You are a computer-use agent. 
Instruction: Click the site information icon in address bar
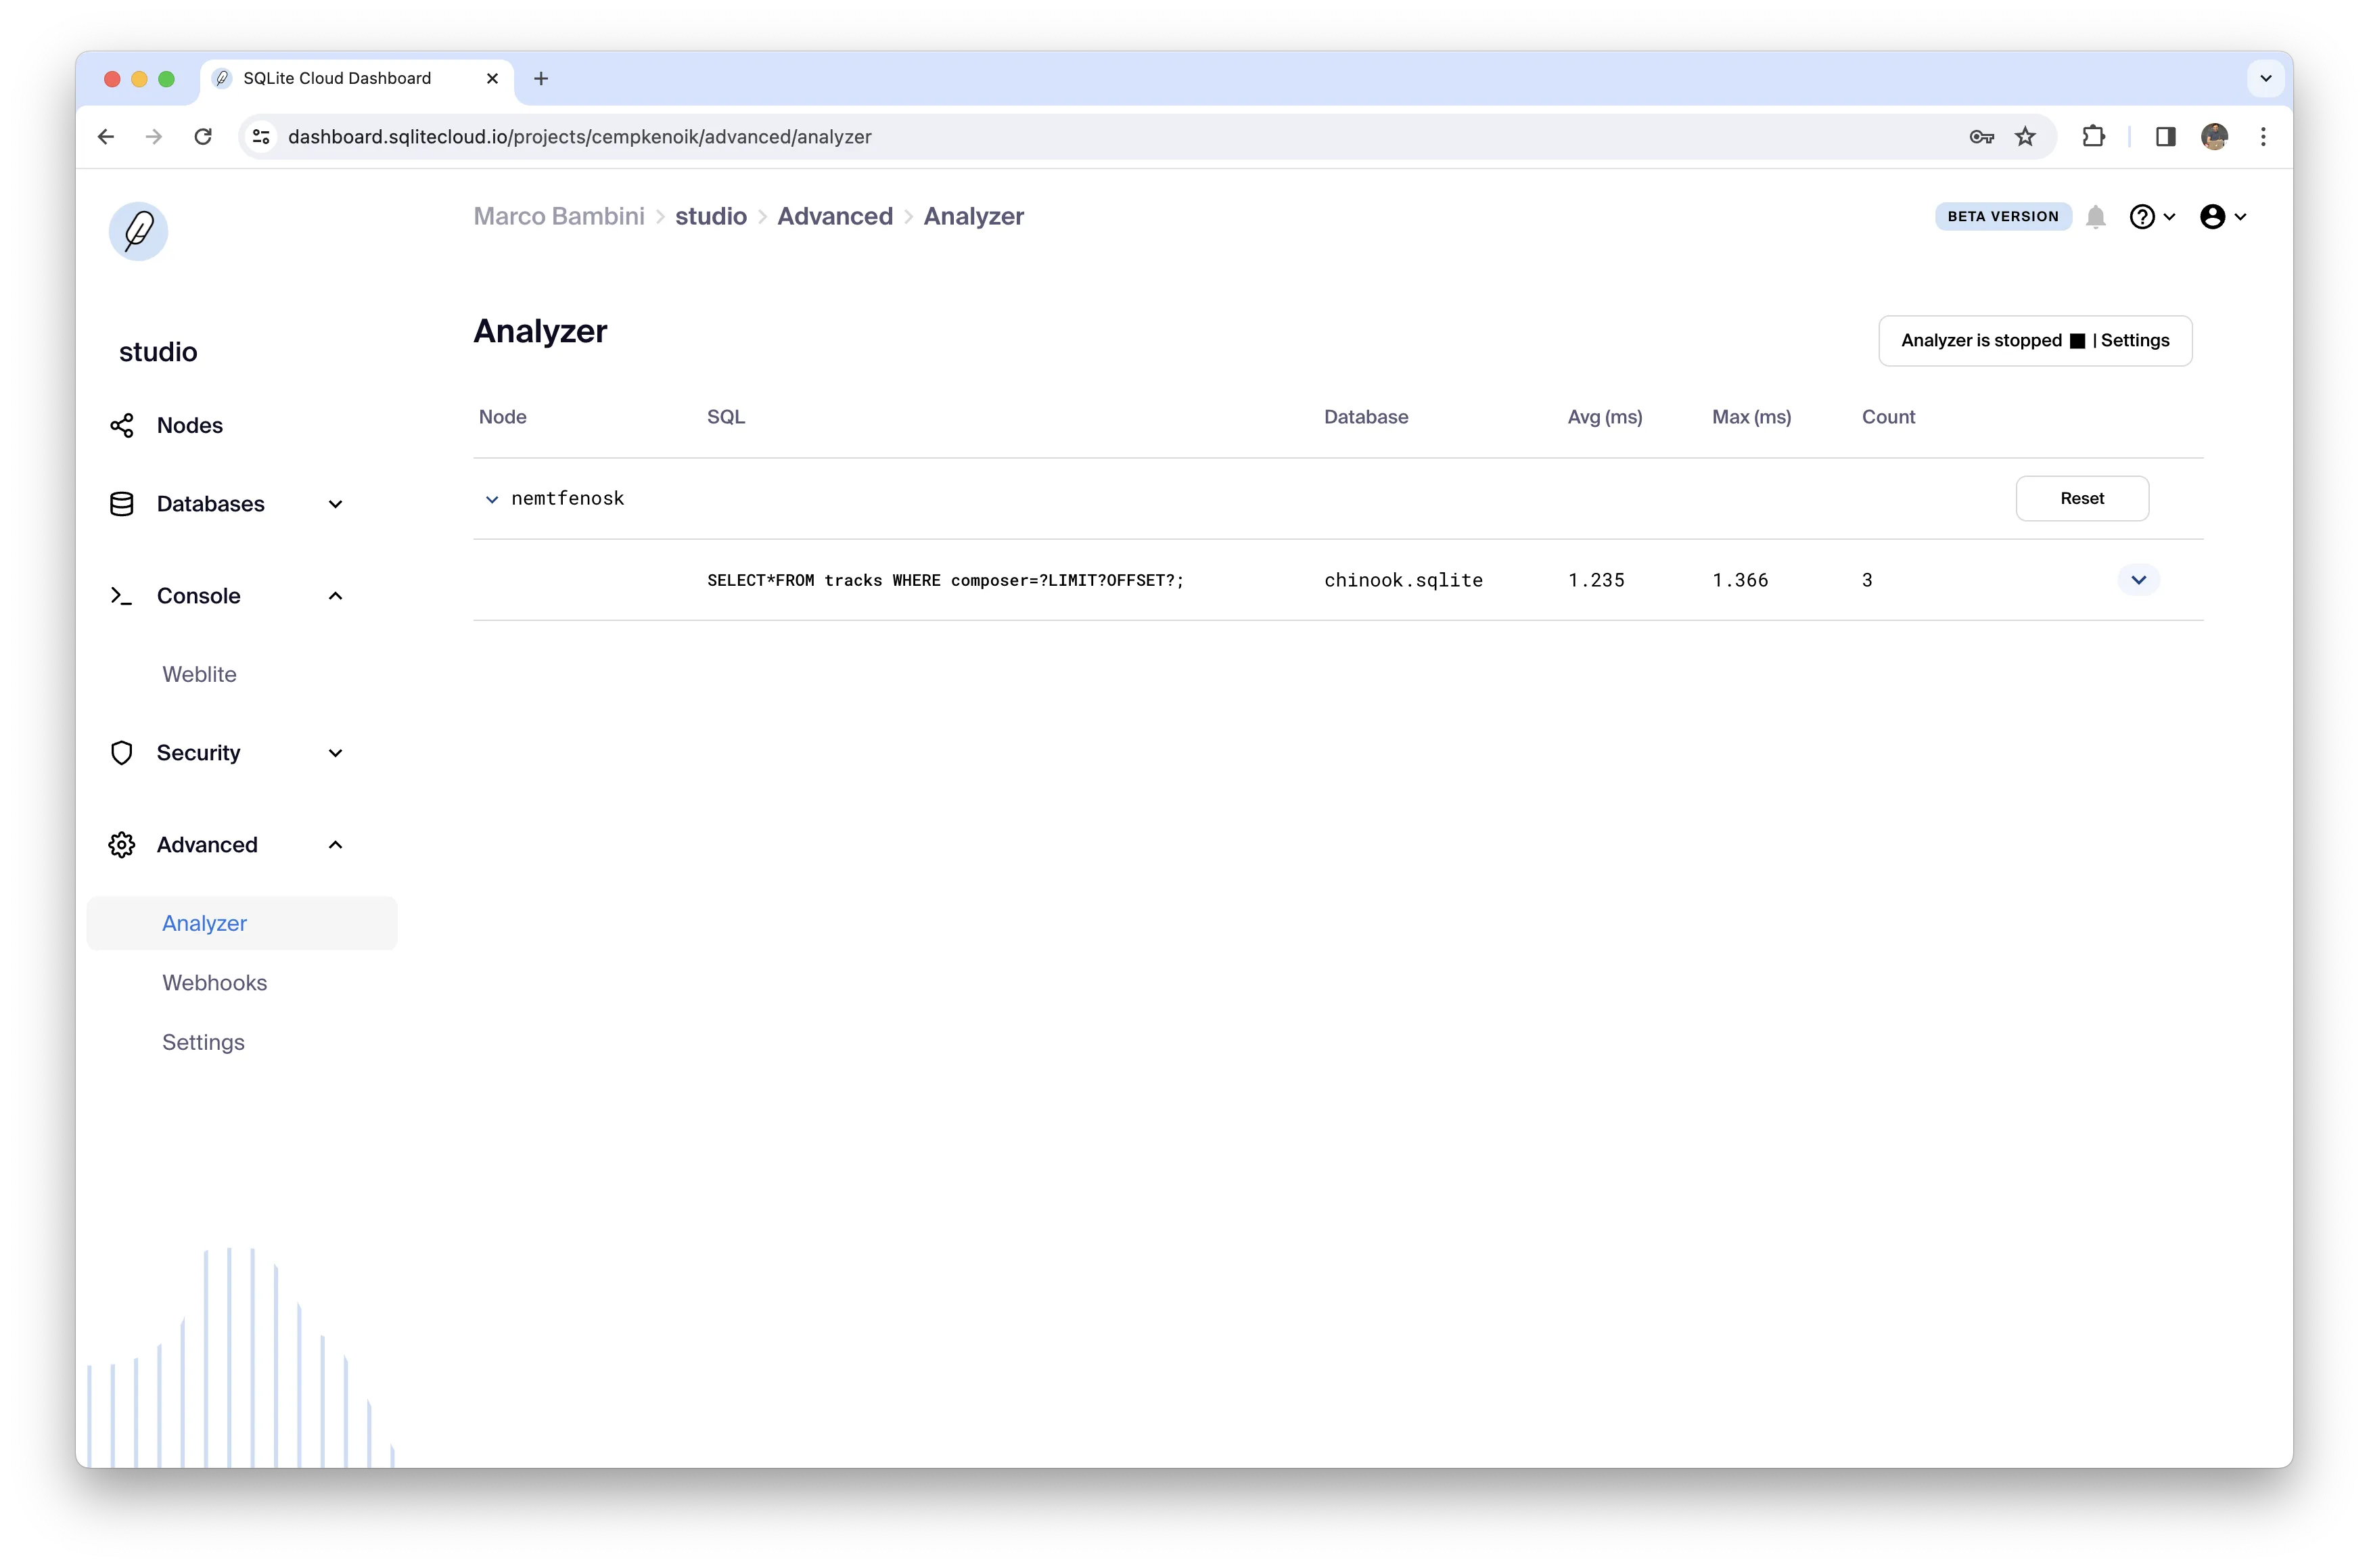pos(261,137)
